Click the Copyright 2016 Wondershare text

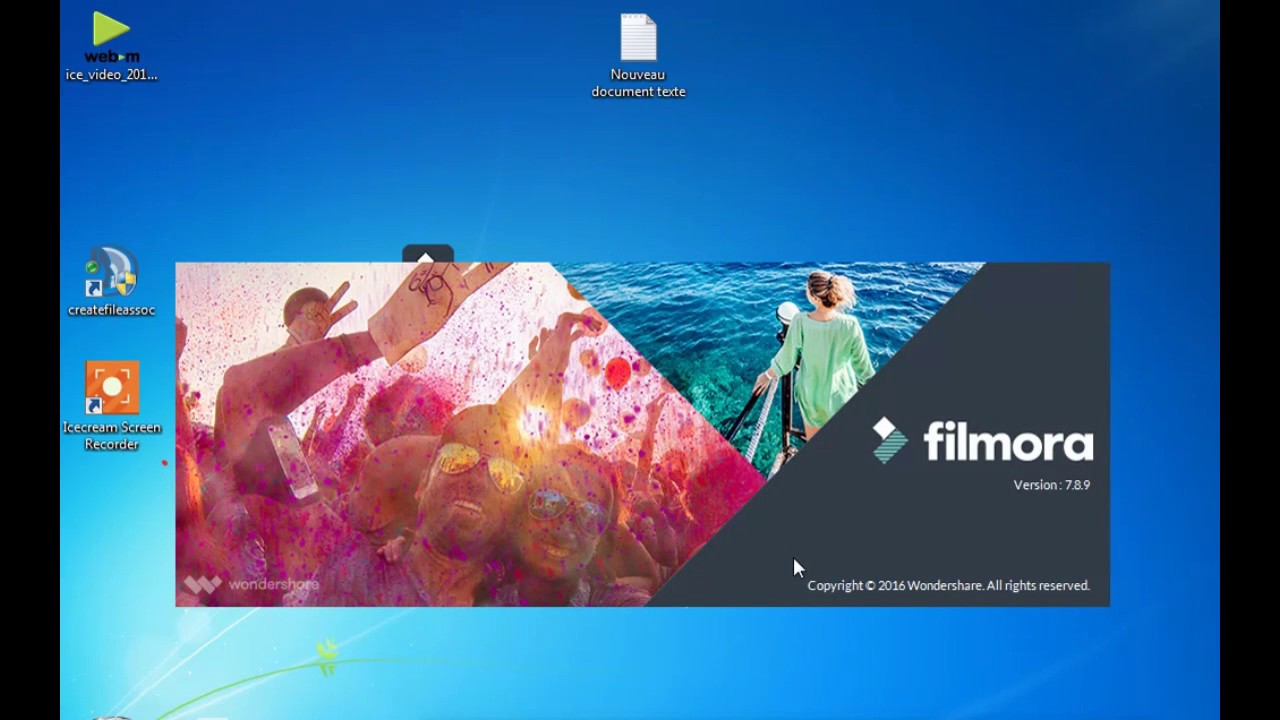[948, 586]
